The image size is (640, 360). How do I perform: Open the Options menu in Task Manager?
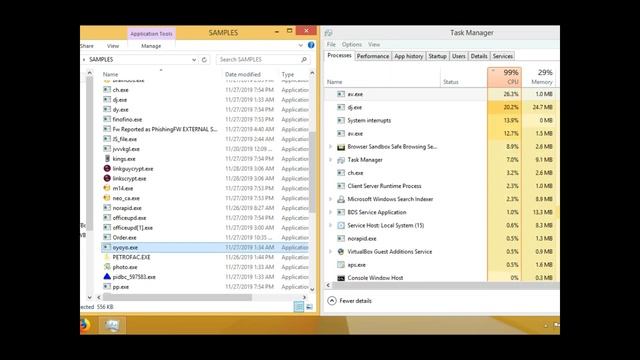352,44
